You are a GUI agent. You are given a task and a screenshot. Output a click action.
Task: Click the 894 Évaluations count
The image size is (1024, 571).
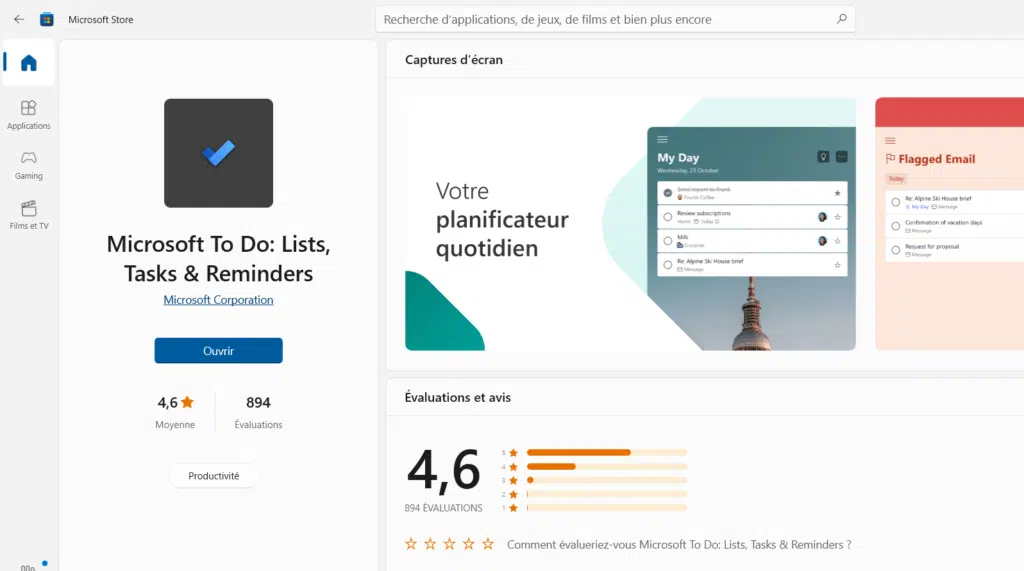coord(258,412)
